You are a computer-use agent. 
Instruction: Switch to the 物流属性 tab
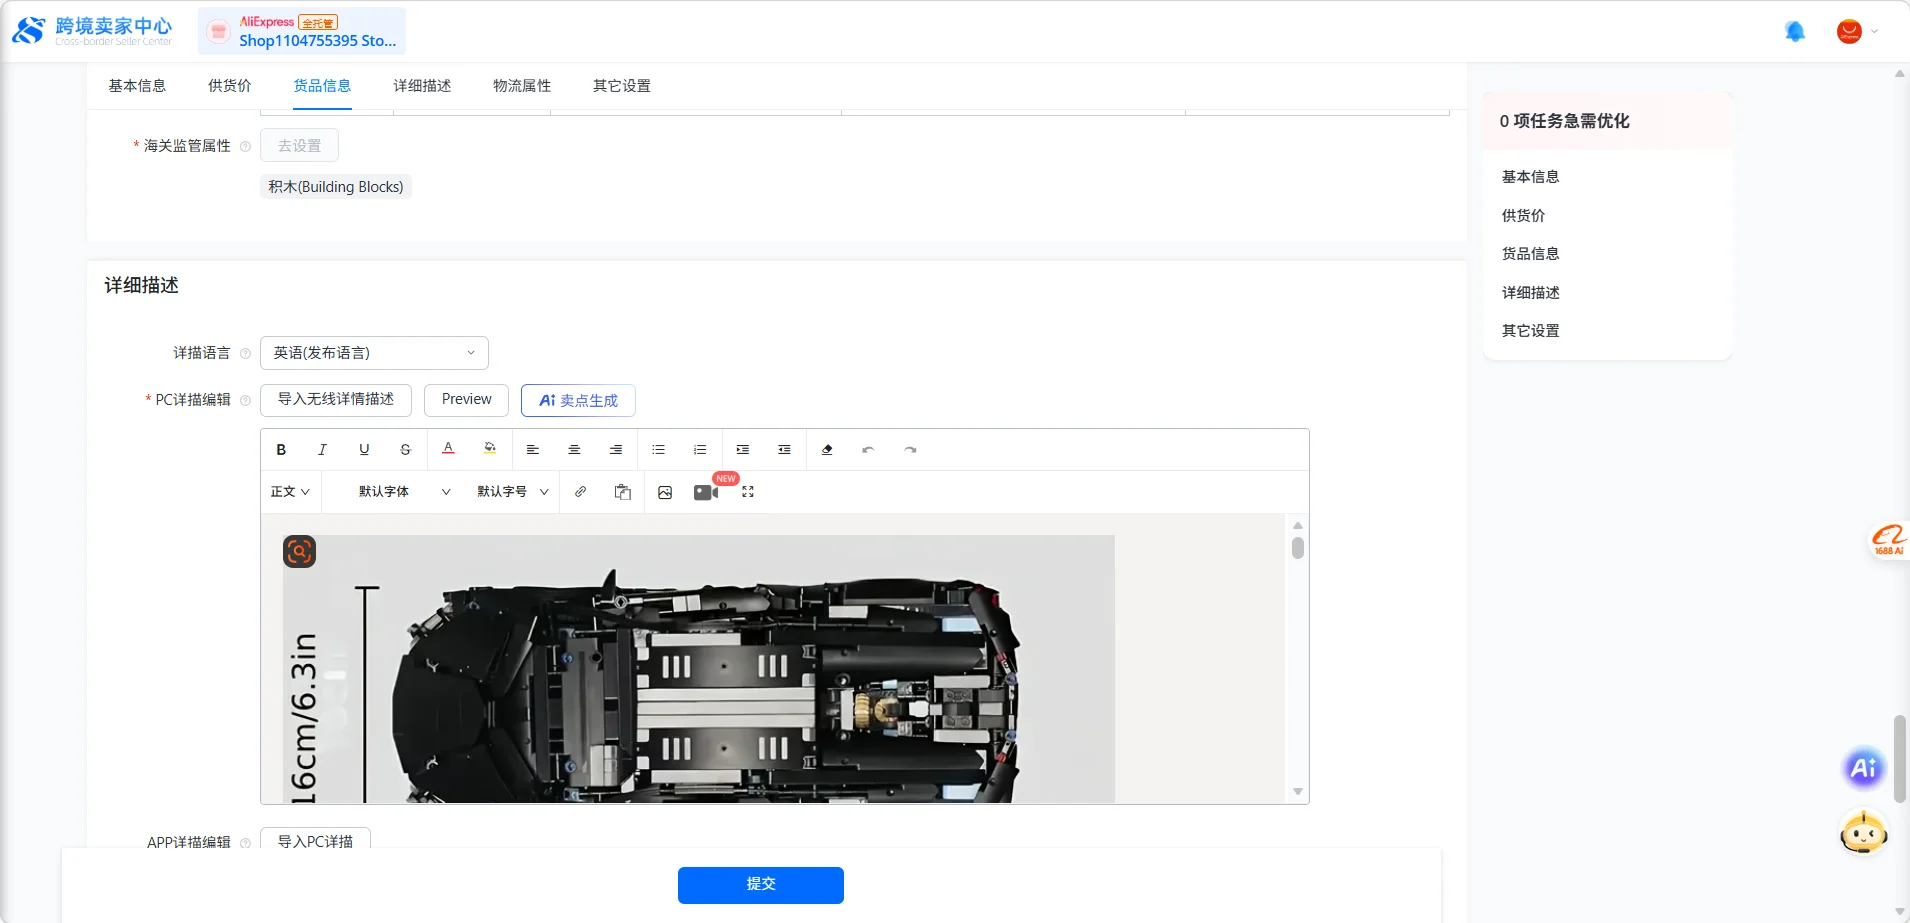tap(522, 86)
